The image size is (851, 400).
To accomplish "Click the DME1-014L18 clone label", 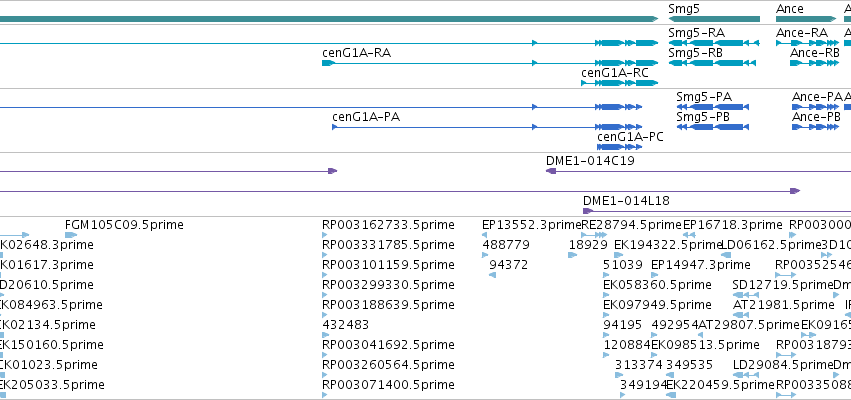I will [626, 201].
